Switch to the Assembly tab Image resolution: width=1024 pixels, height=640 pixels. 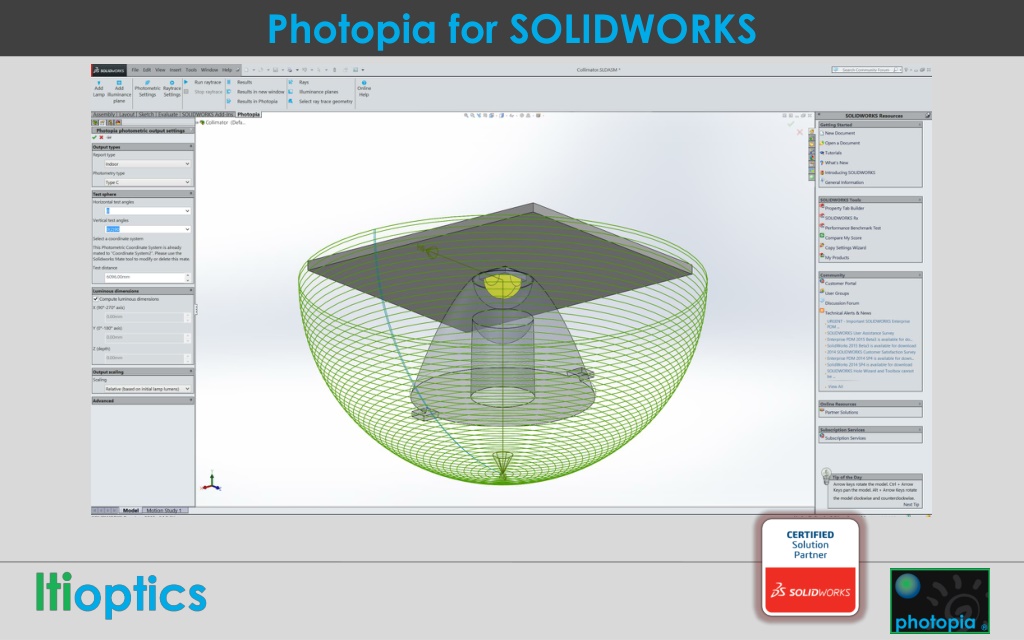pos(104,114)
